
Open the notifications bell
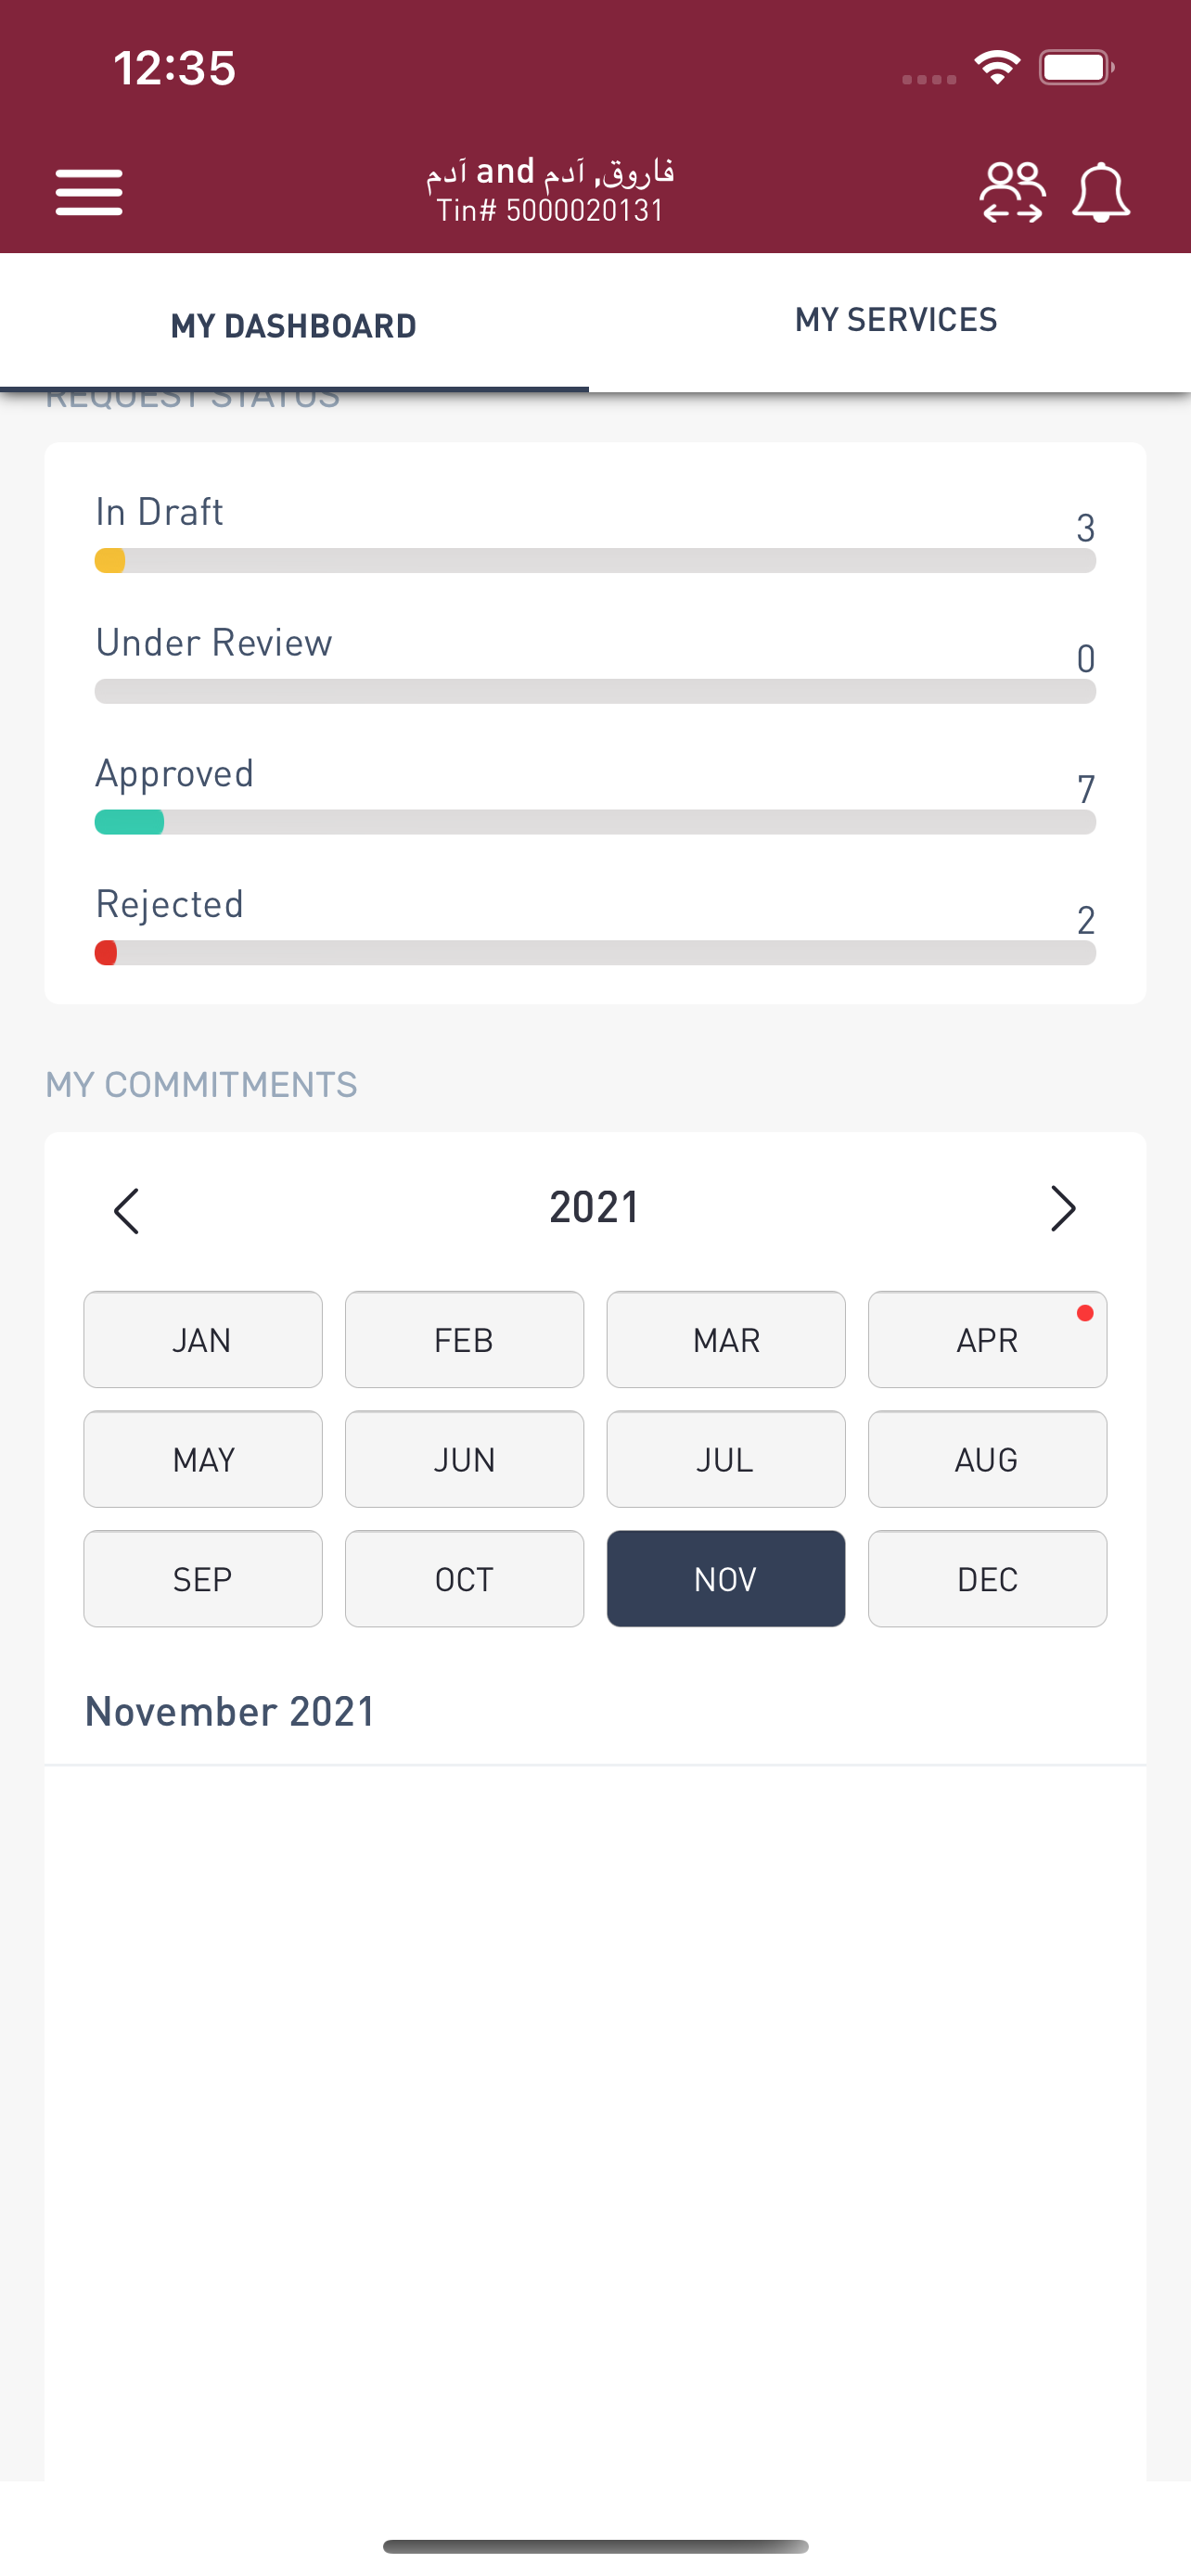[x=1101, y=192]
